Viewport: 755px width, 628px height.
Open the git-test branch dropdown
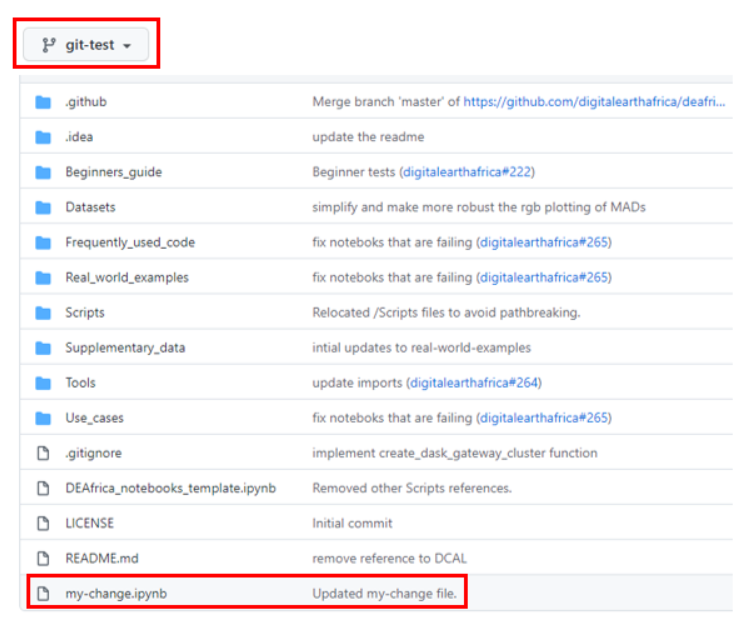pyautogui.click(x=86, y=45)
